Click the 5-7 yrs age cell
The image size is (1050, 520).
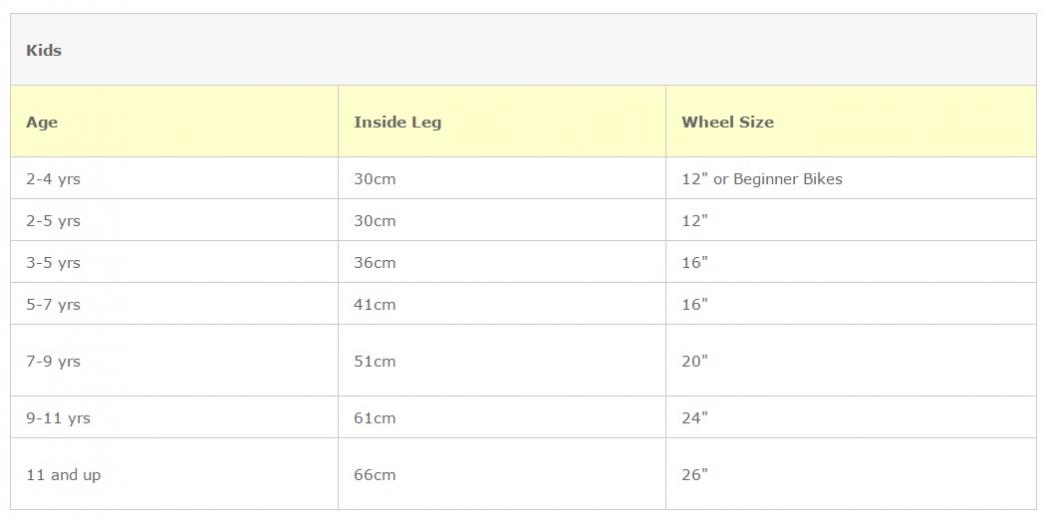tap(53, 304)
